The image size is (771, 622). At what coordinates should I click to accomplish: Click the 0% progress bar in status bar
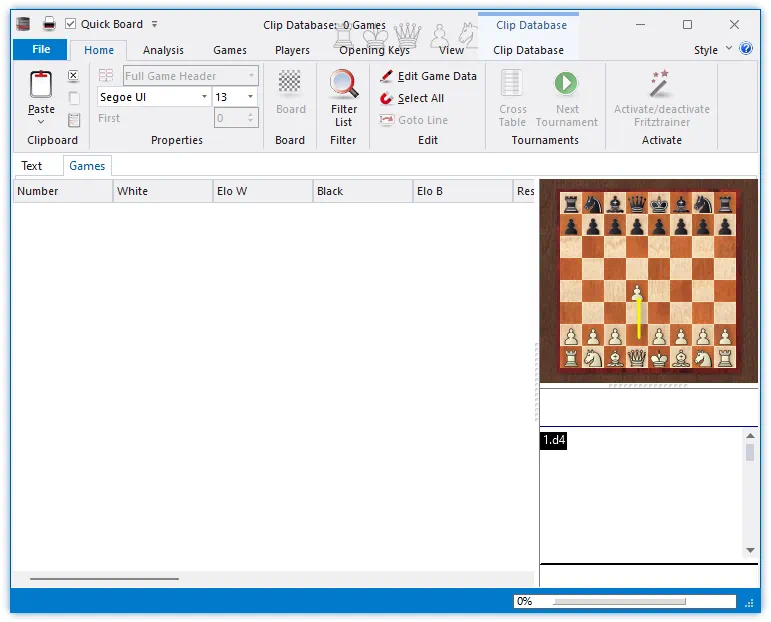(624, 601)
